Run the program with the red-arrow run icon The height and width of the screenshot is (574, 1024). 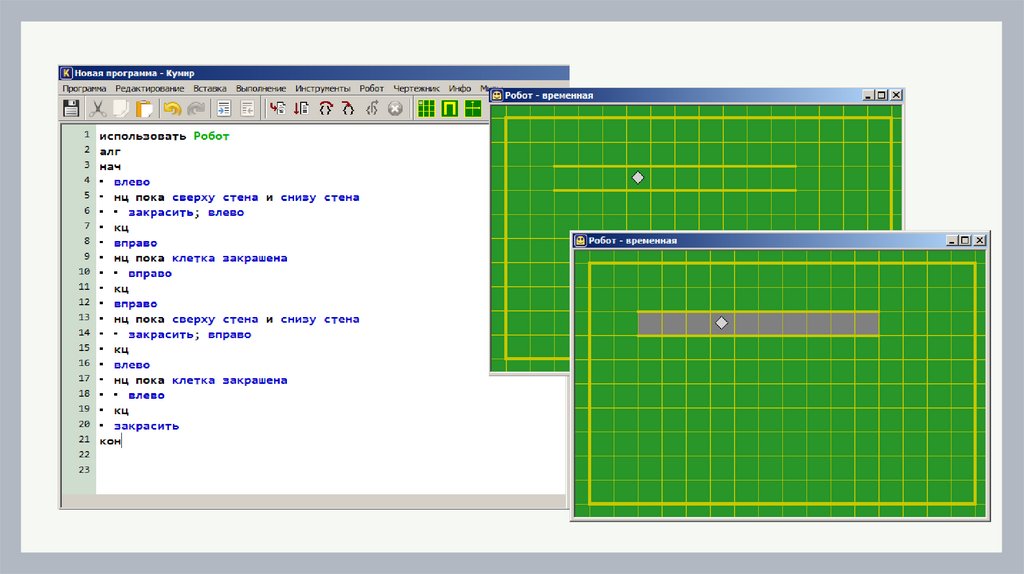pos(278,108)
